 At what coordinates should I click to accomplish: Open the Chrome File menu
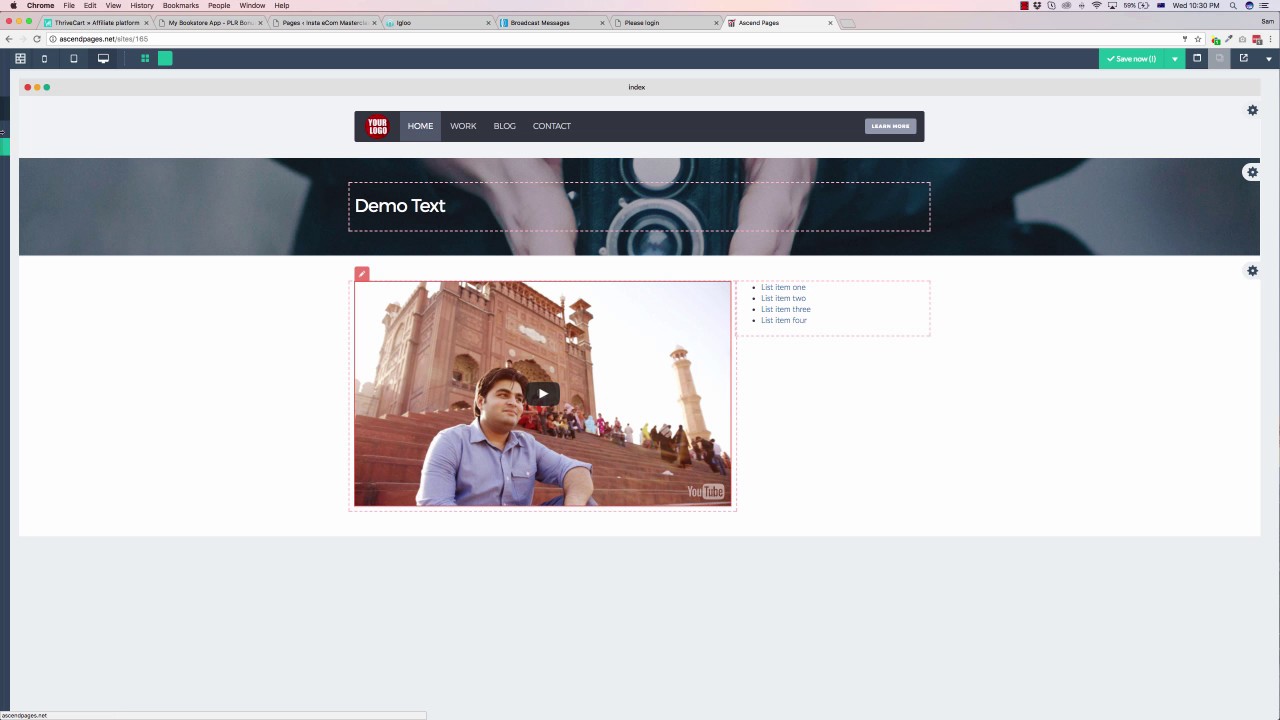pyautogui.click(x=69, y=5)
